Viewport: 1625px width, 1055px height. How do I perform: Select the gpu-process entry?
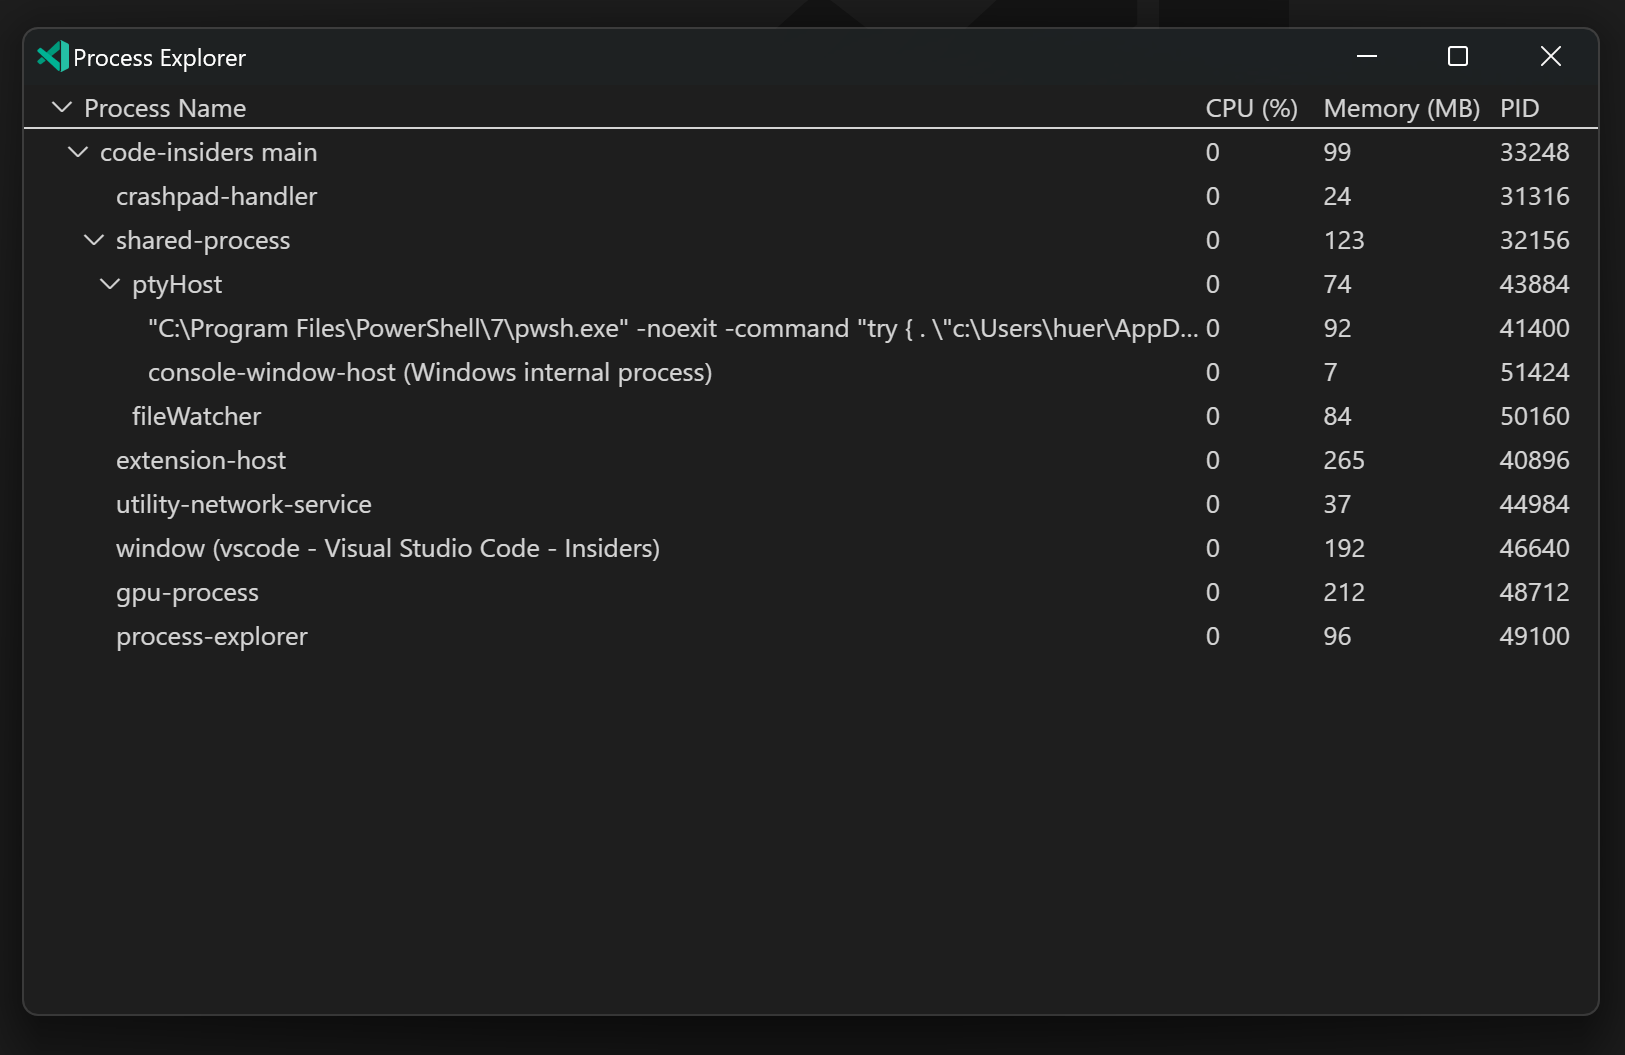click(x=187, y=592)
